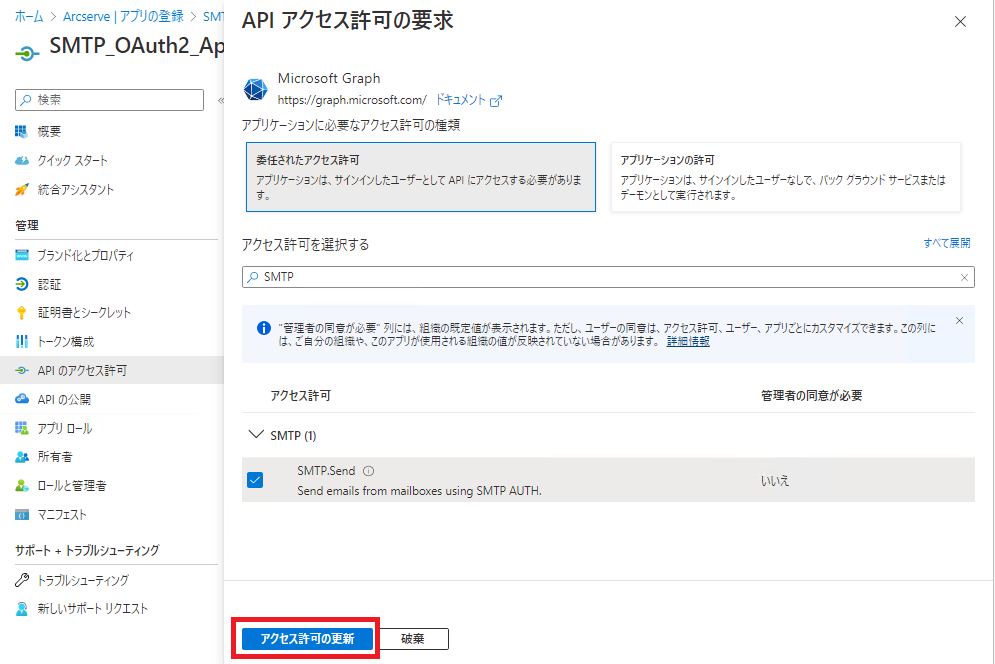Click the API の公開 cloud icon
This screenshot has height=664, width=995.
point(22,399)
